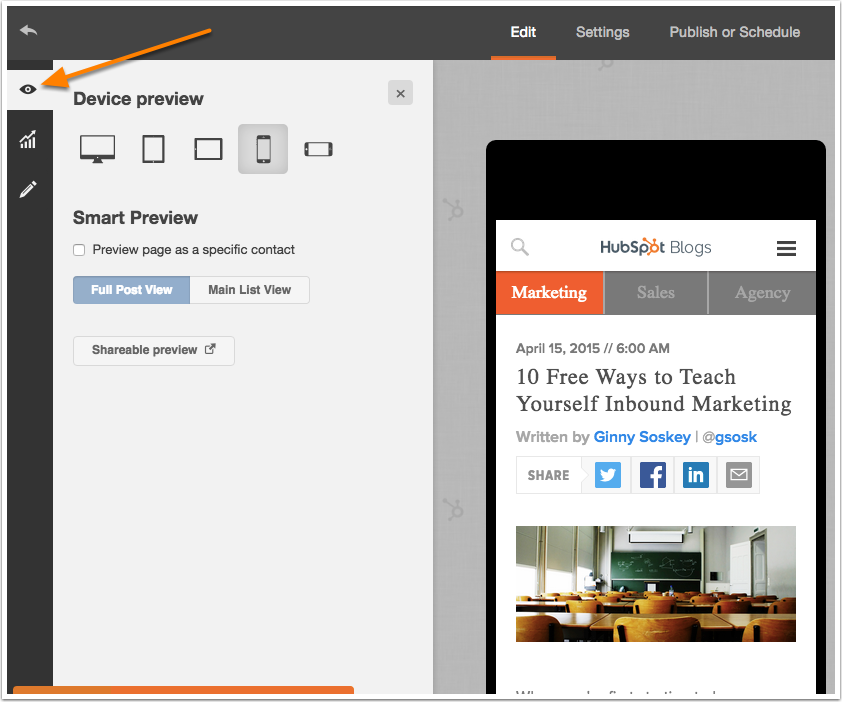The height and width of the screenshot is (702, 842).
Task: Choose landscape phone device preview
Action: [318, 149]
